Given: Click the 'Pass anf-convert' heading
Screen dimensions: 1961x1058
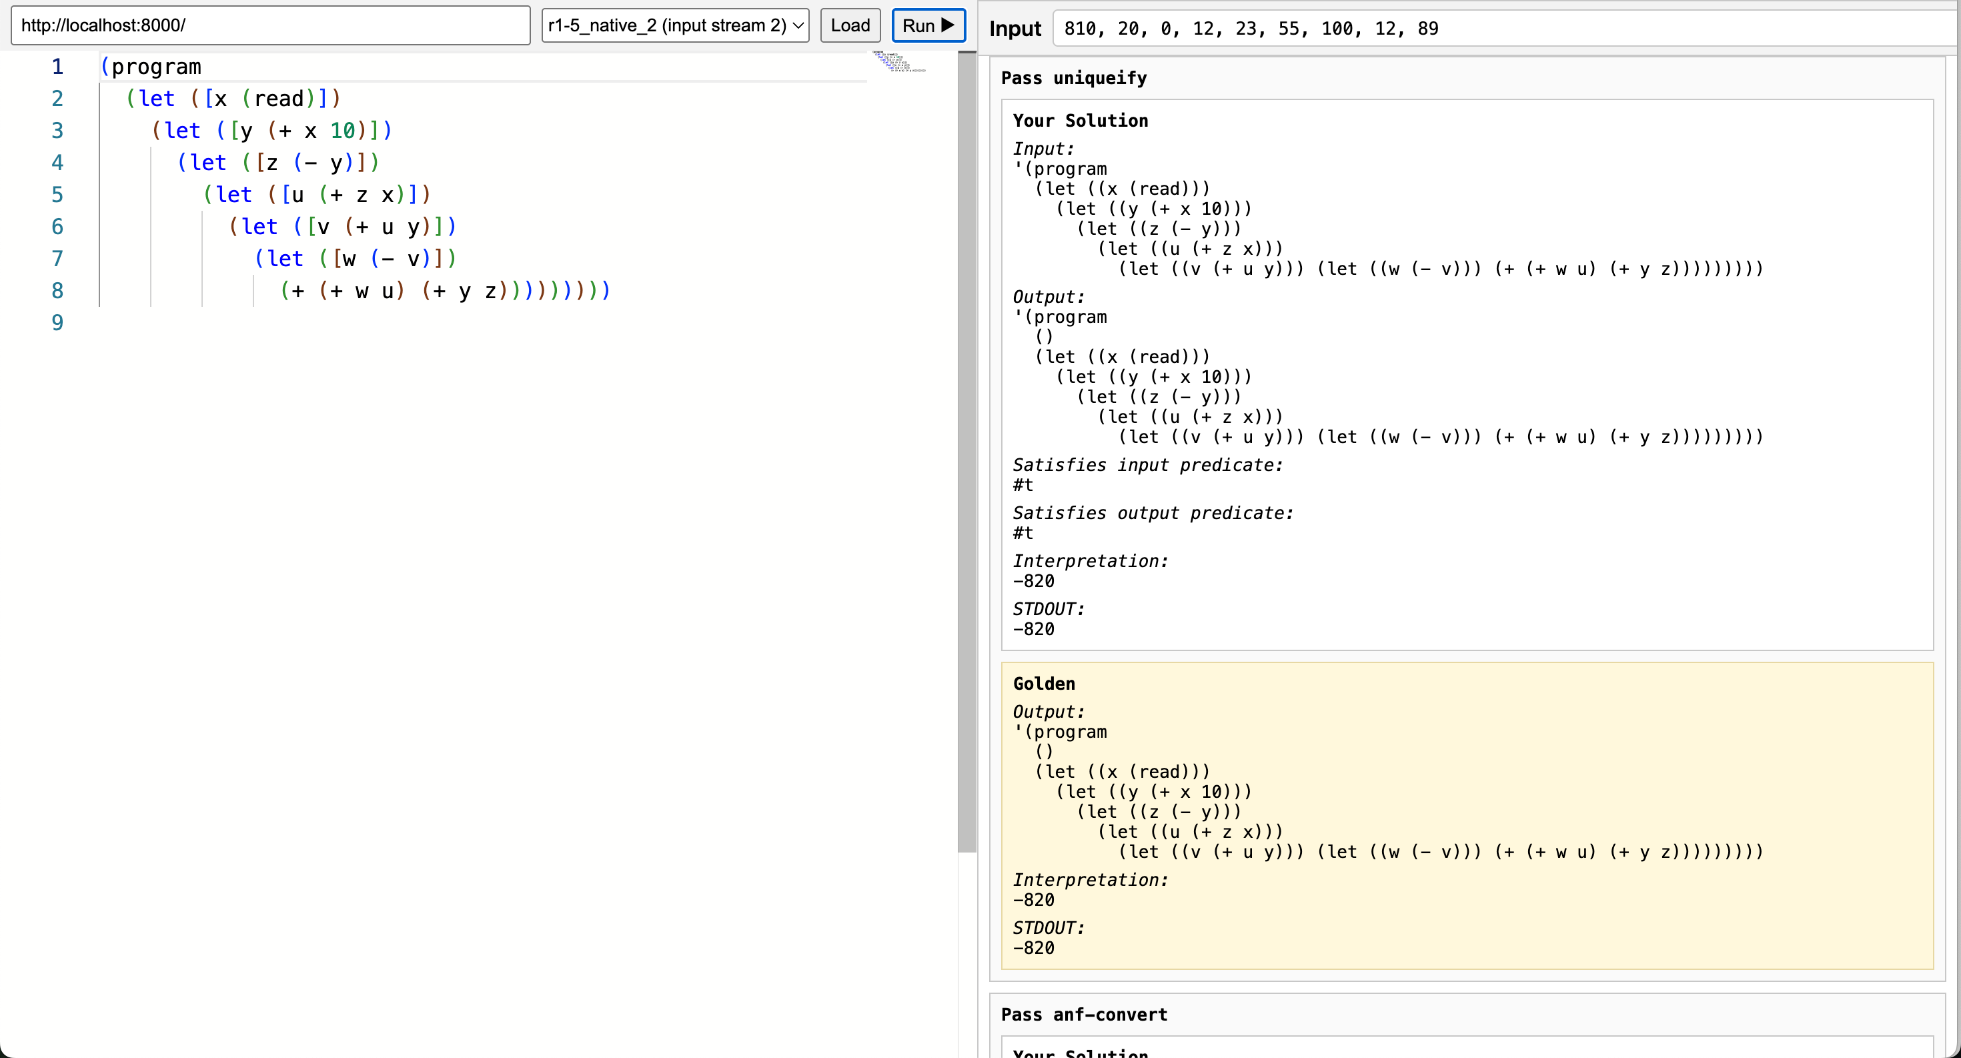Looking at the screenshot, I should pos(1084,1015).
